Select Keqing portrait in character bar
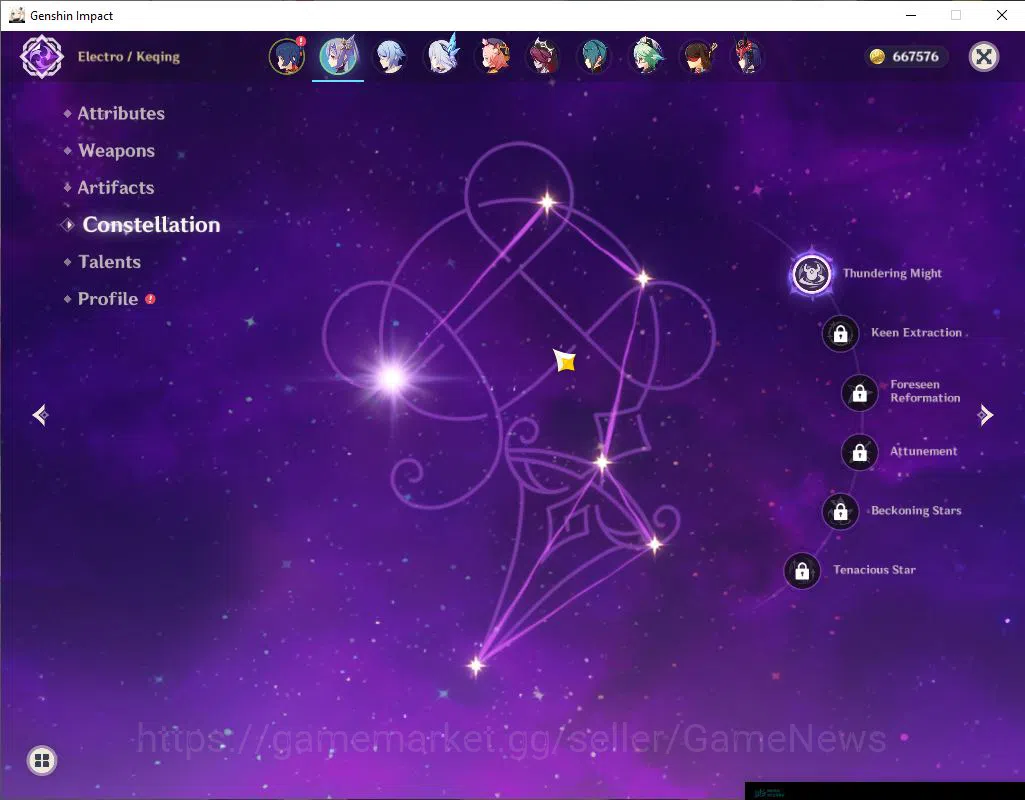This screenshot has height=800, width=1025. coord(338,56)
